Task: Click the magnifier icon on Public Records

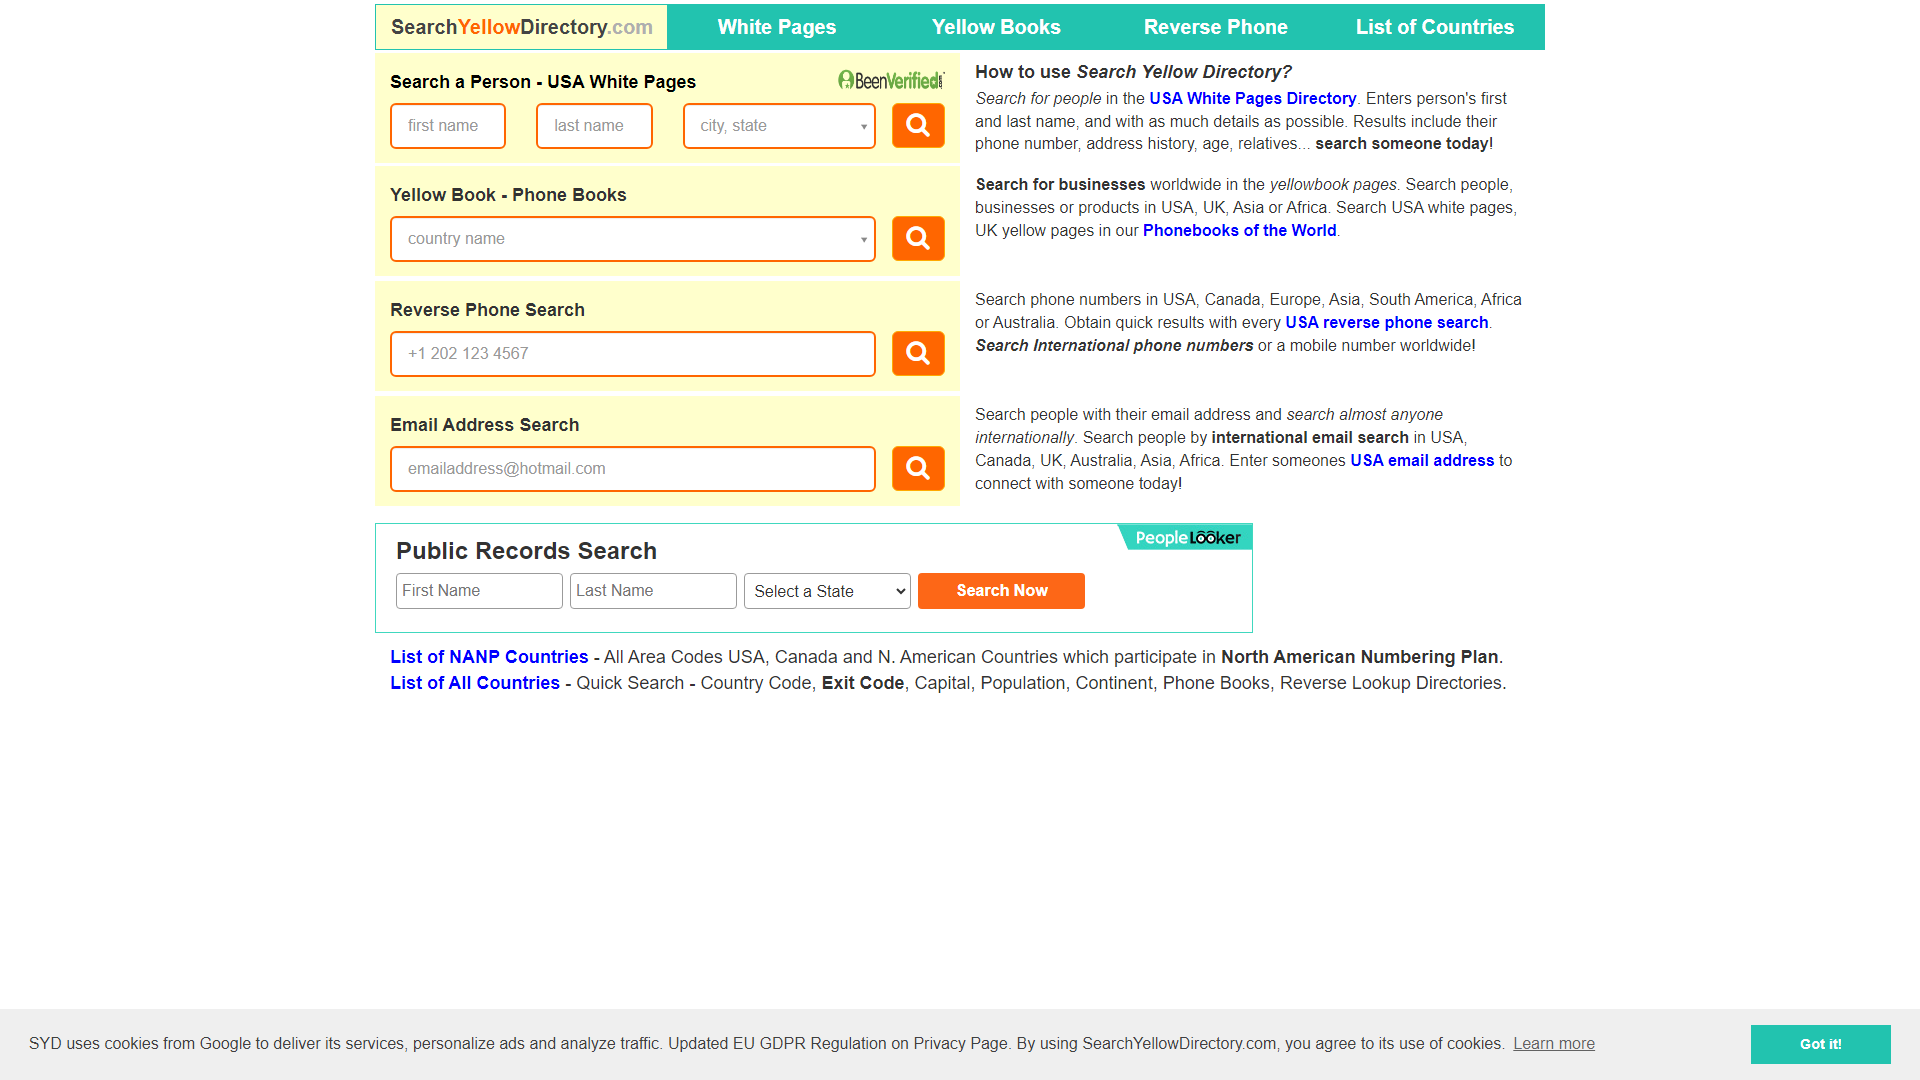Action: point(1002,589)
